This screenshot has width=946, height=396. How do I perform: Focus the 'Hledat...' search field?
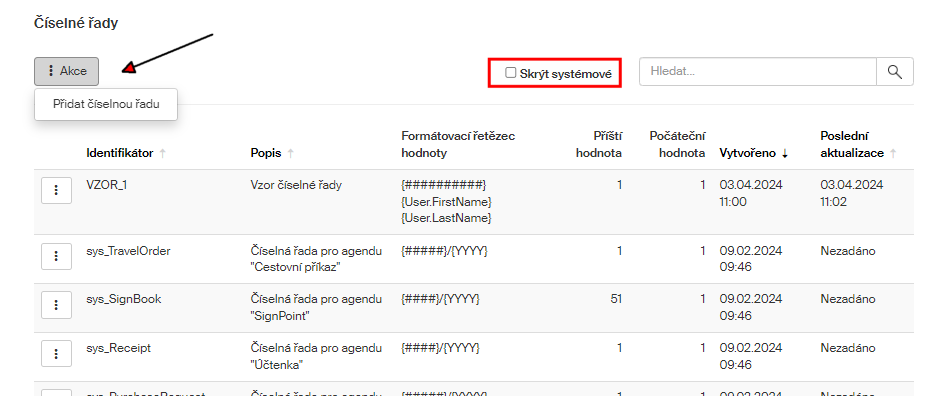(758, 71)
